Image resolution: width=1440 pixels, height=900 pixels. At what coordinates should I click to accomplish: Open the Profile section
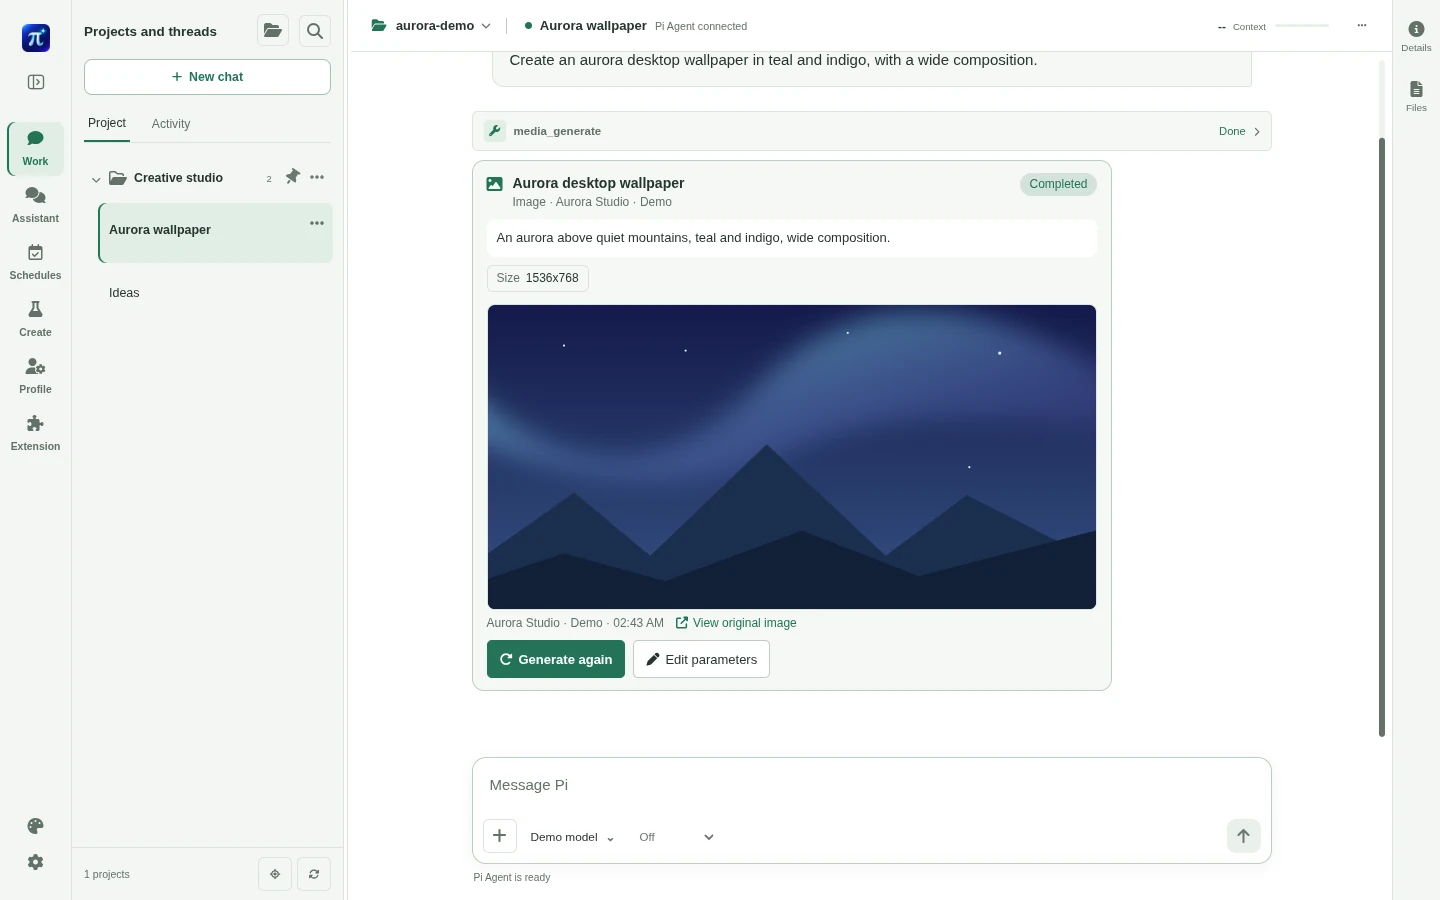[35, 376]
